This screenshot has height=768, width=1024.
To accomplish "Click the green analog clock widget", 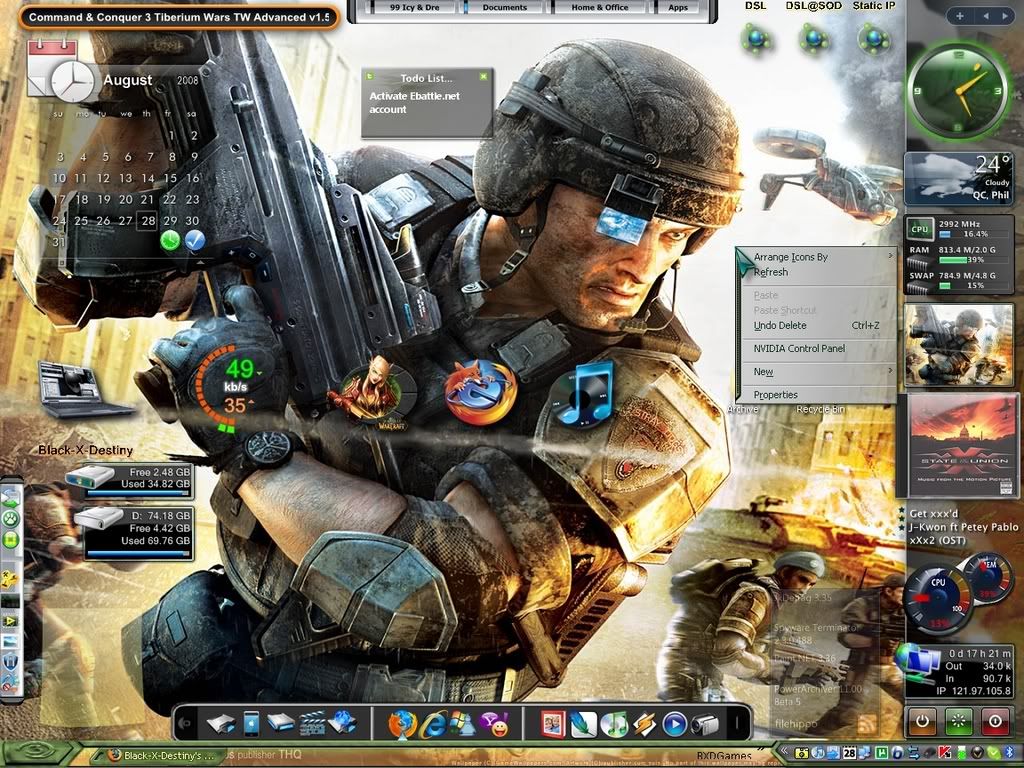I will tap(957, 90).
